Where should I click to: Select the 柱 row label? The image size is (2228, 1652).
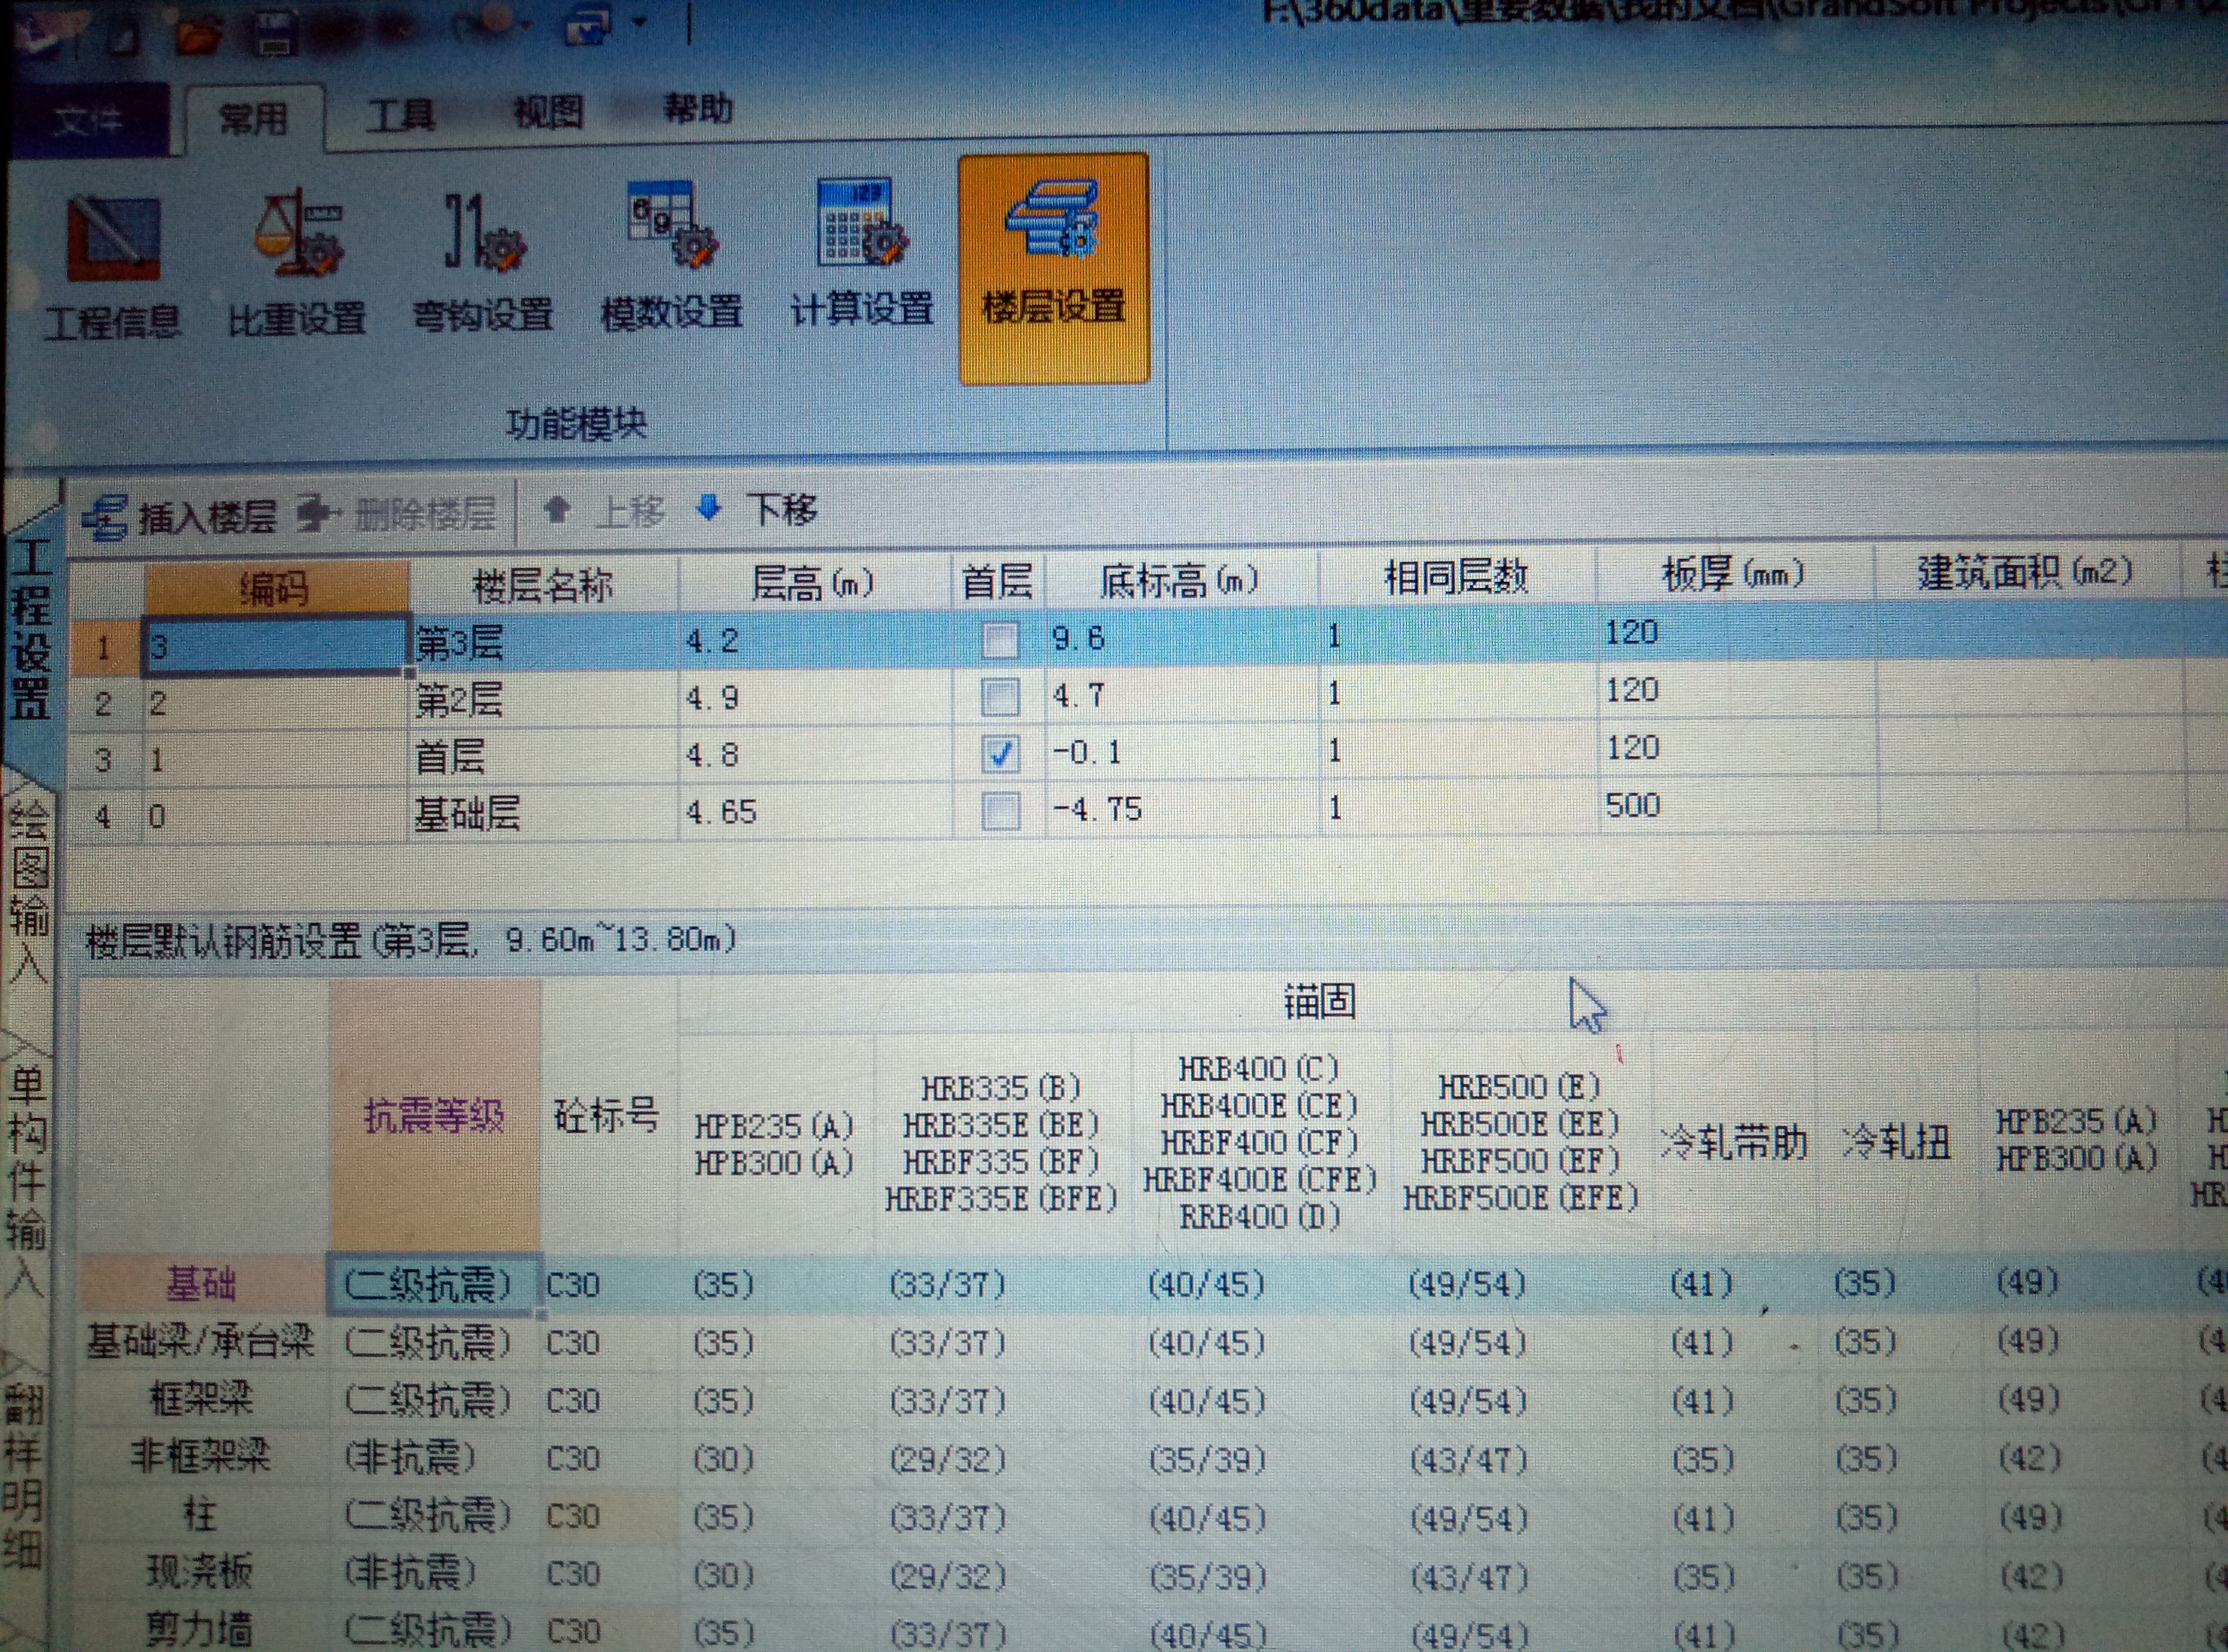[x=202, y=1514]
